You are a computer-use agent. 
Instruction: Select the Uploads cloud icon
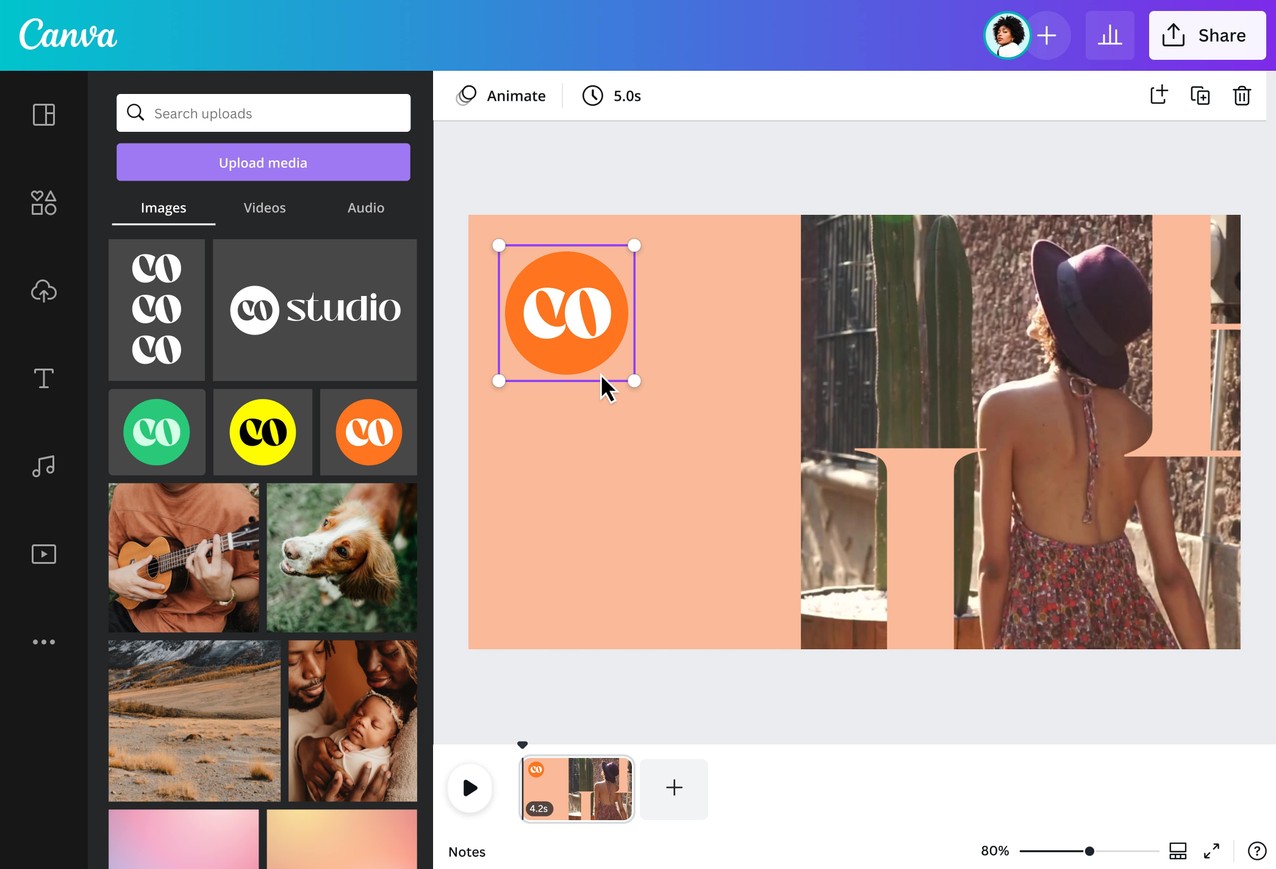[x=44, y=291]
